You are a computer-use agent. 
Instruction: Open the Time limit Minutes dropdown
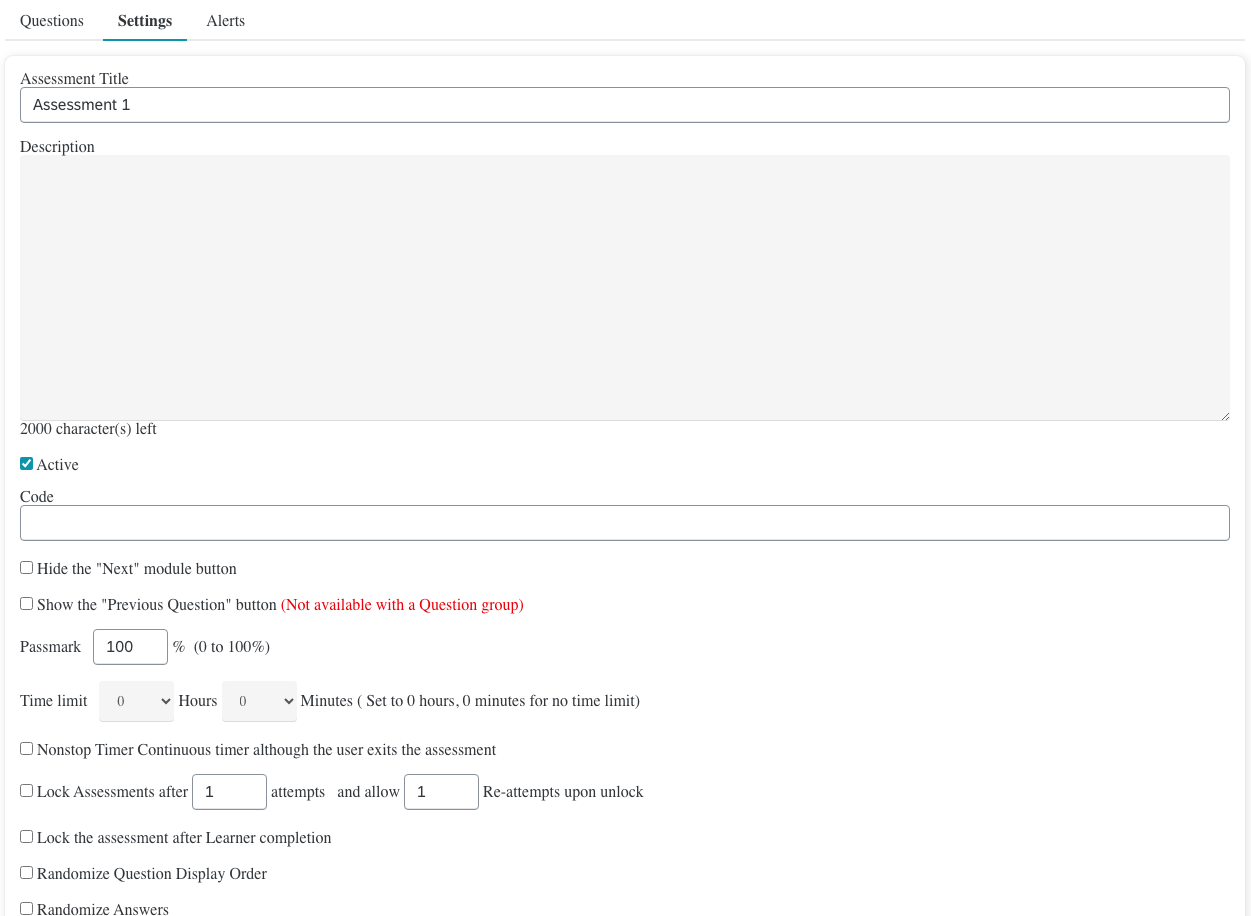point(259,701)
